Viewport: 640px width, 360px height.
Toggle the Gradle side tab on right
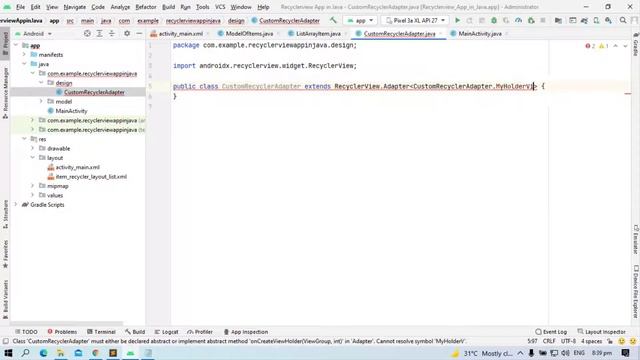[636, 44]
